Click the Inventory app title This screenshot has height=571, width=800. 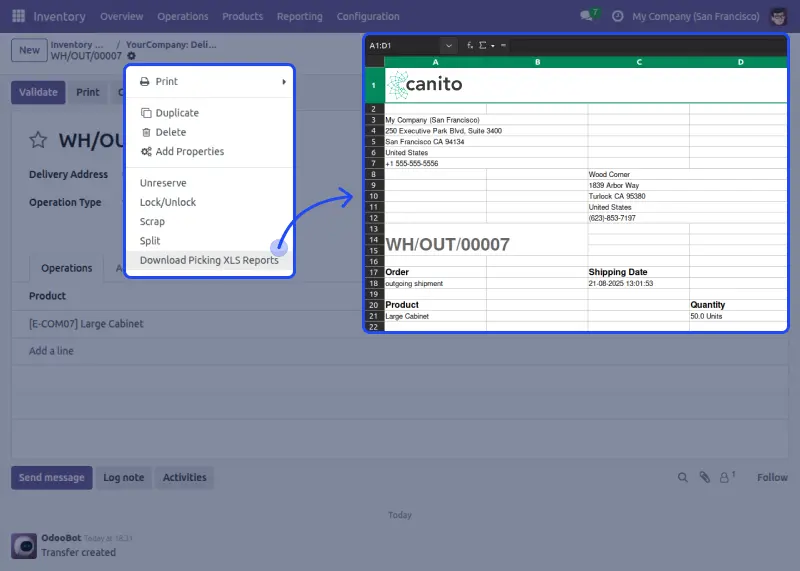59,16
